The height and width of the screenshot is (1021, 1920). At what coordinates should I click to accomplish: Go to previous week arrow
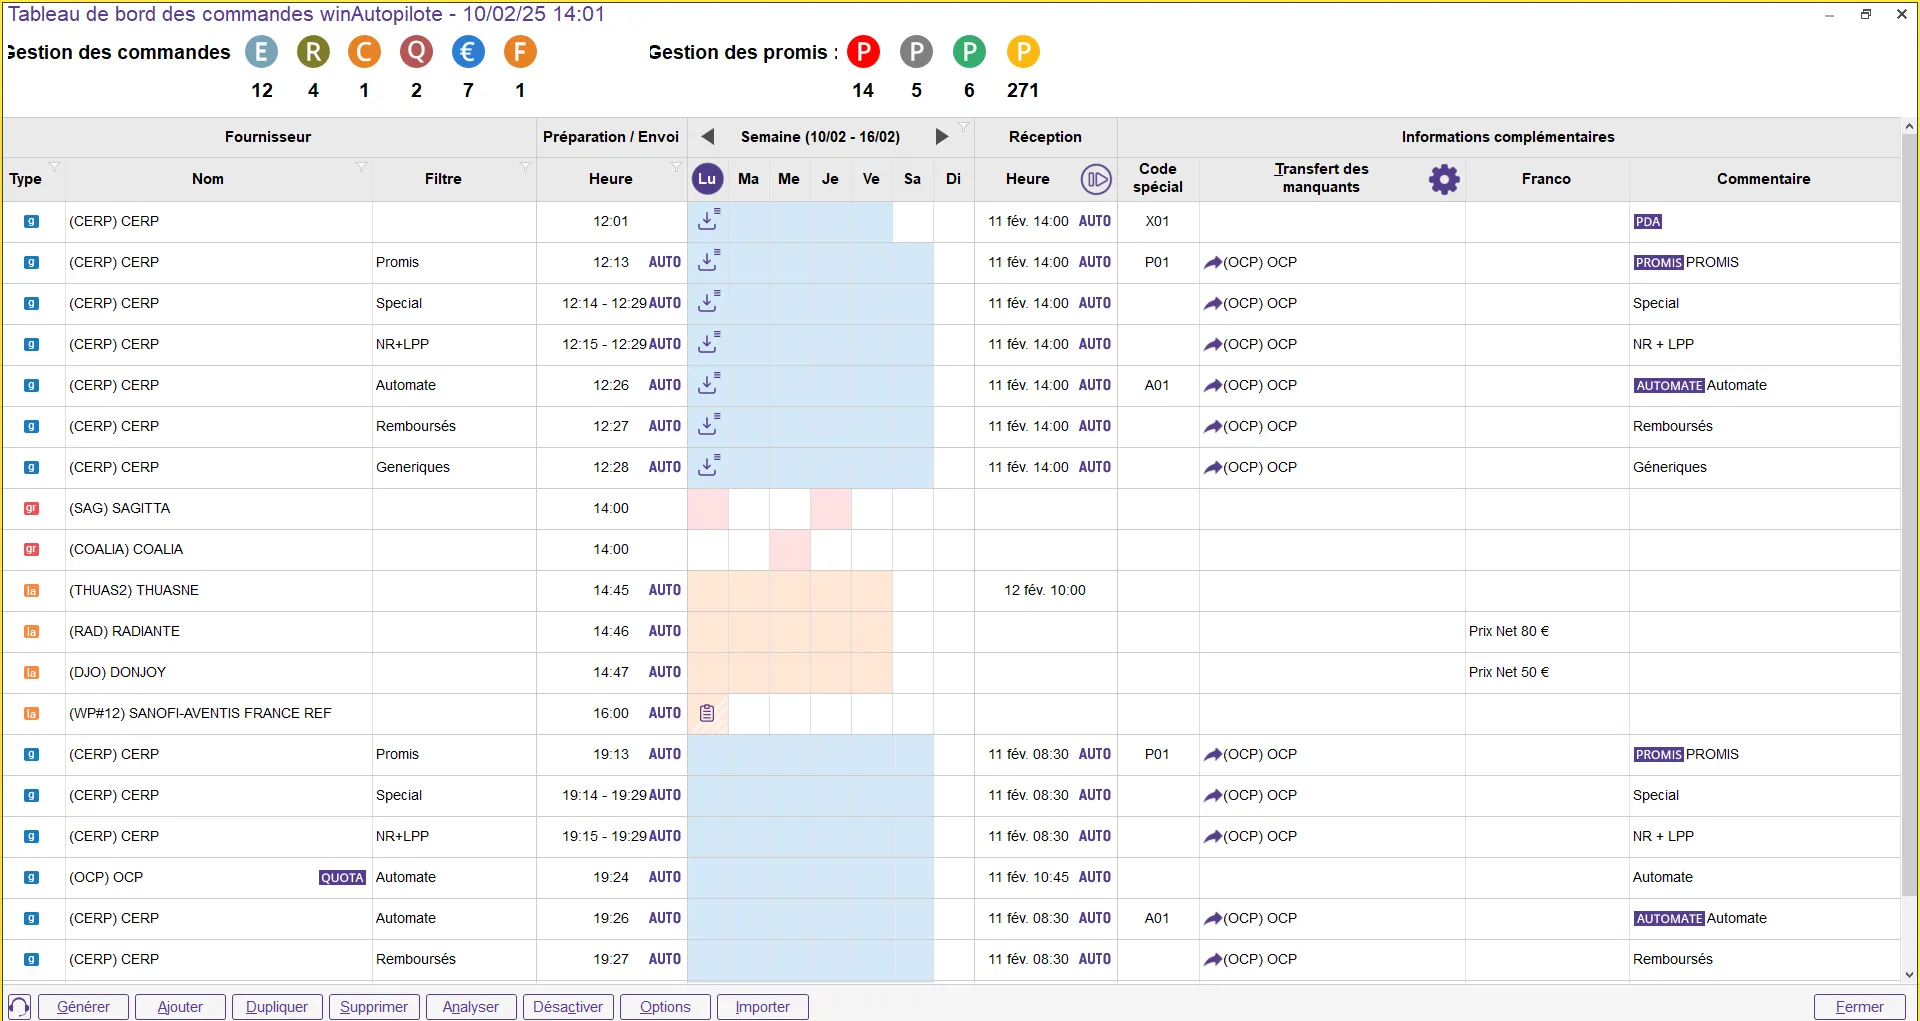tap(707, 137)
